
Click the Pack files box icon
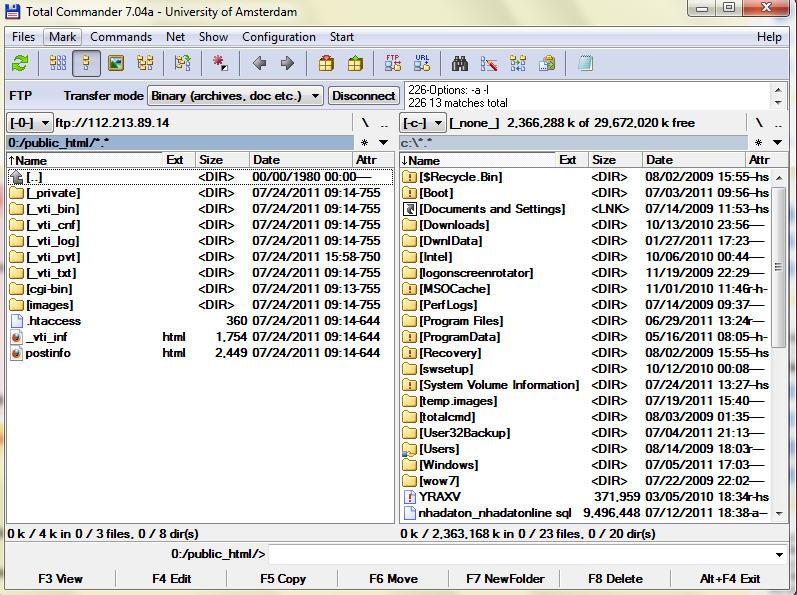tap(326, 64)
